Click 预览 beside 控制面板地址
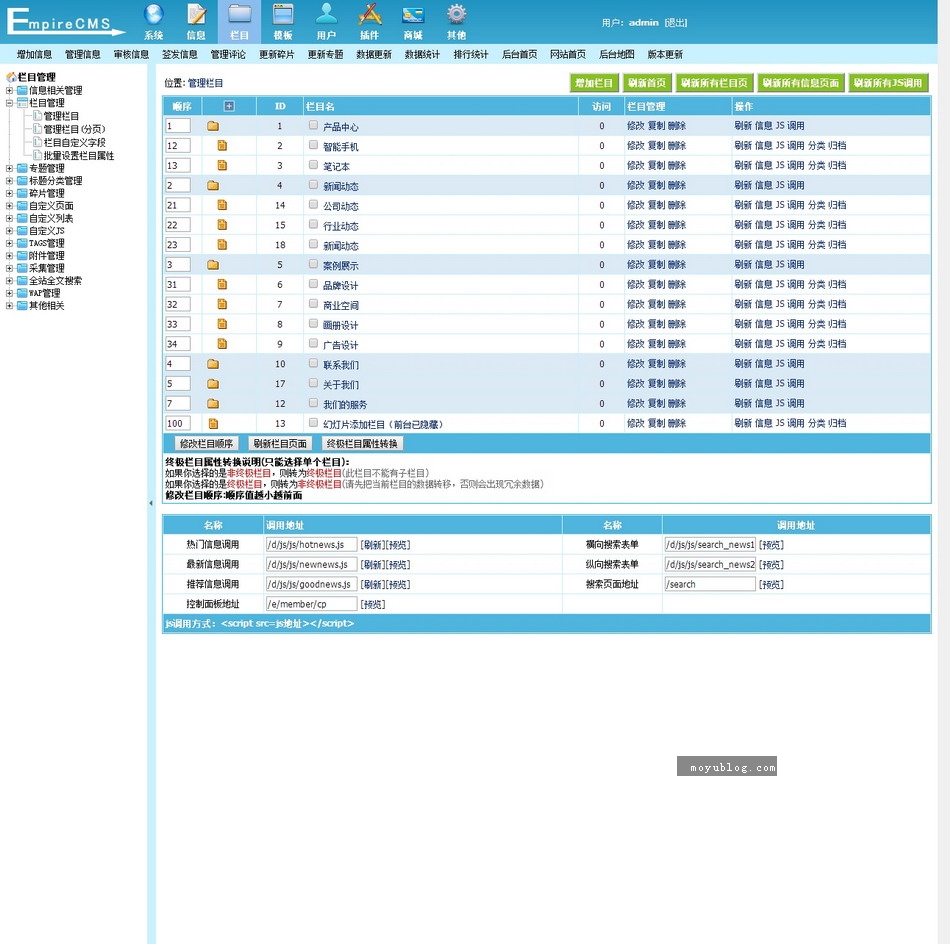This screenshot has height=944, width=950. (x=373, y=604)
